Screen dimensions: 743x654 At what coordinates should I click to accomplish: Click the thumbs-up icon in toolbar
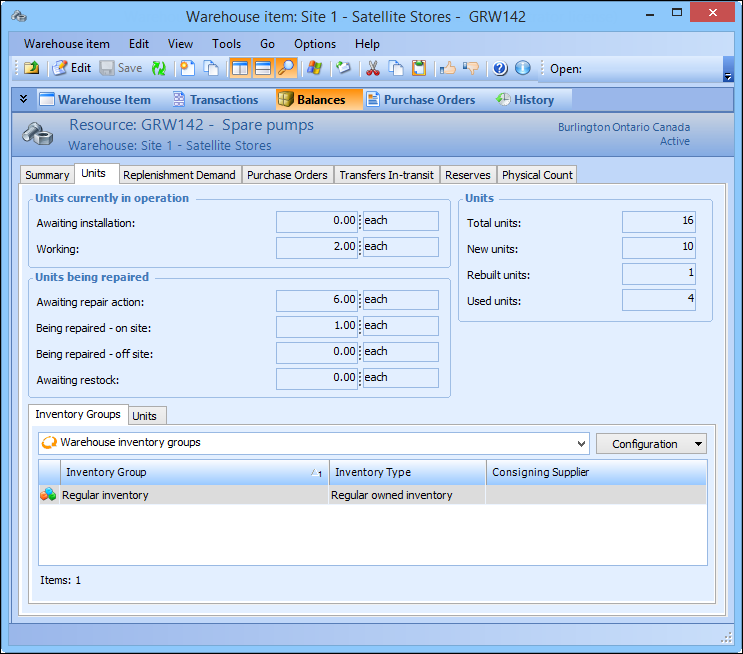pyautogui.click(x=447, y=68)
